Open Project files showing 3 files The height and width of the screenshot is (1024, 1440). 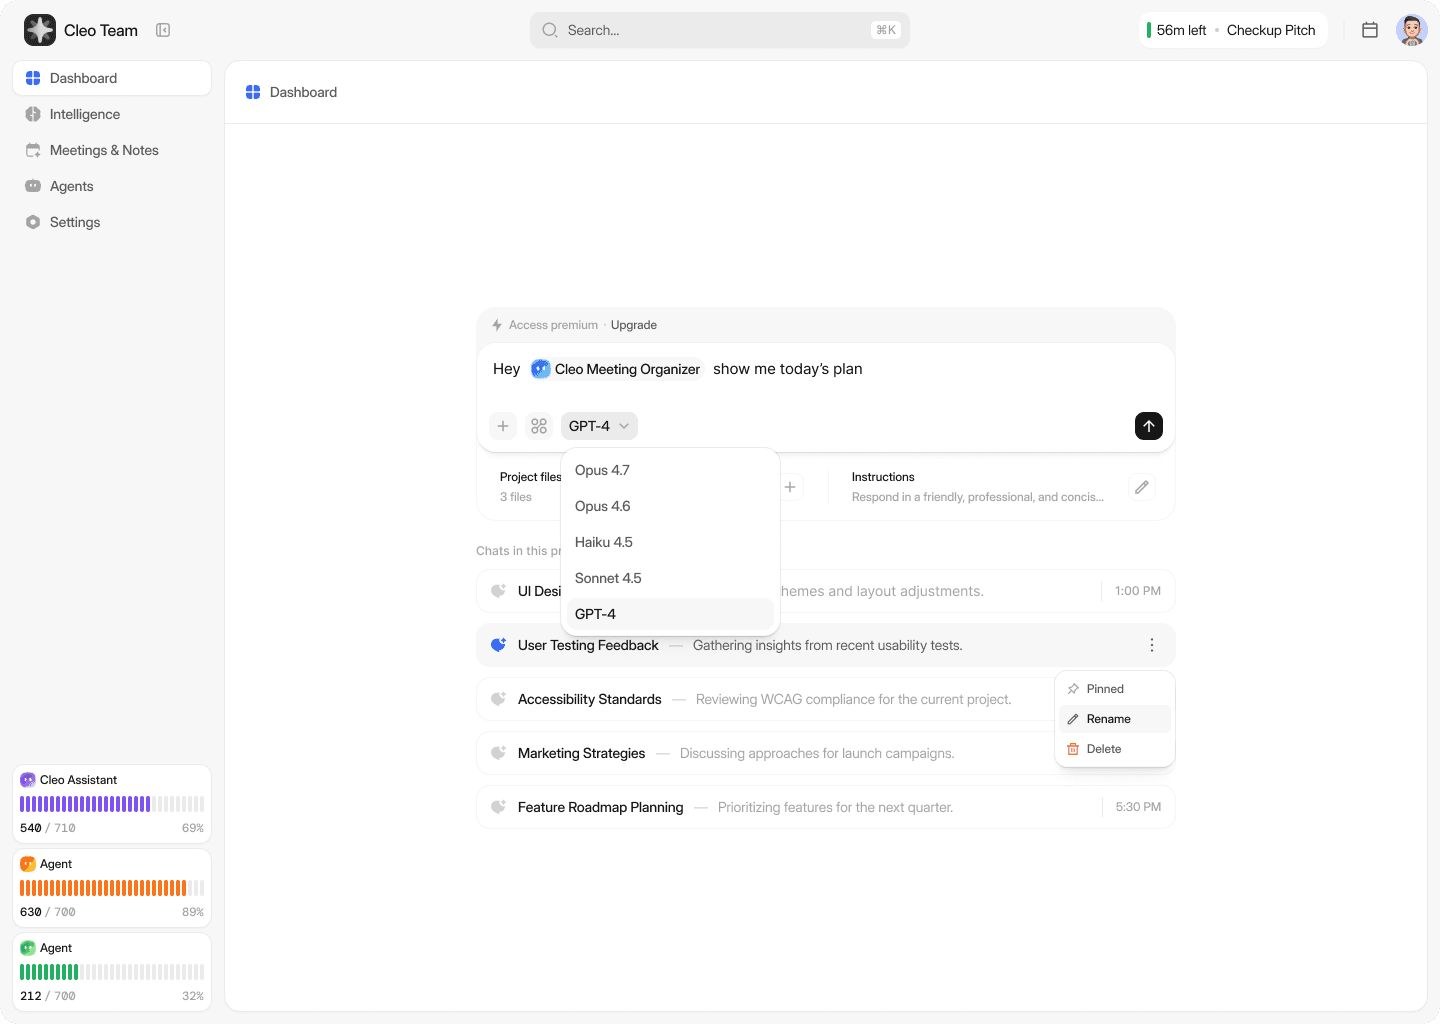[530, 487]
